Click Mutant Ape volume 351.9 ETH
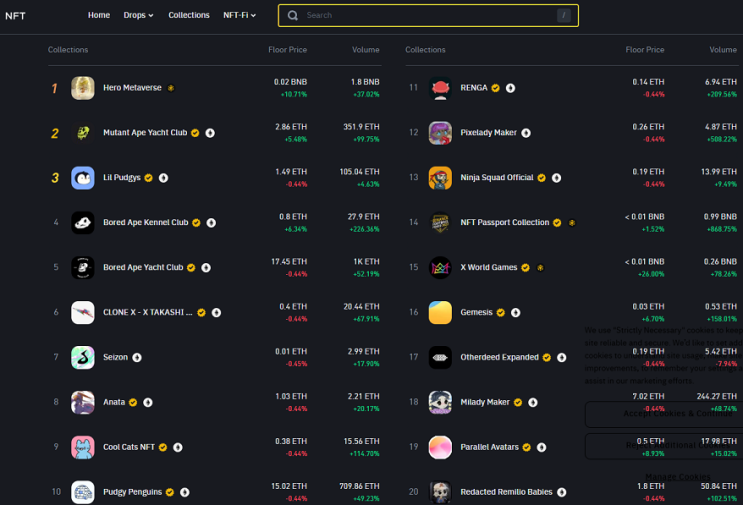This screenshot has height=505, width=743. (361, 127)
